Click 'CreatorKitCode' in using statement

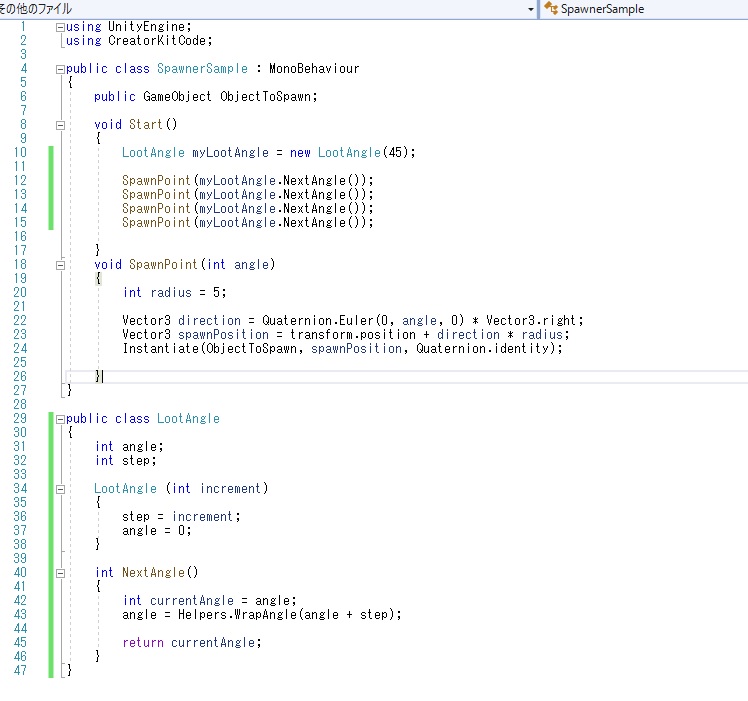[157, 41]
